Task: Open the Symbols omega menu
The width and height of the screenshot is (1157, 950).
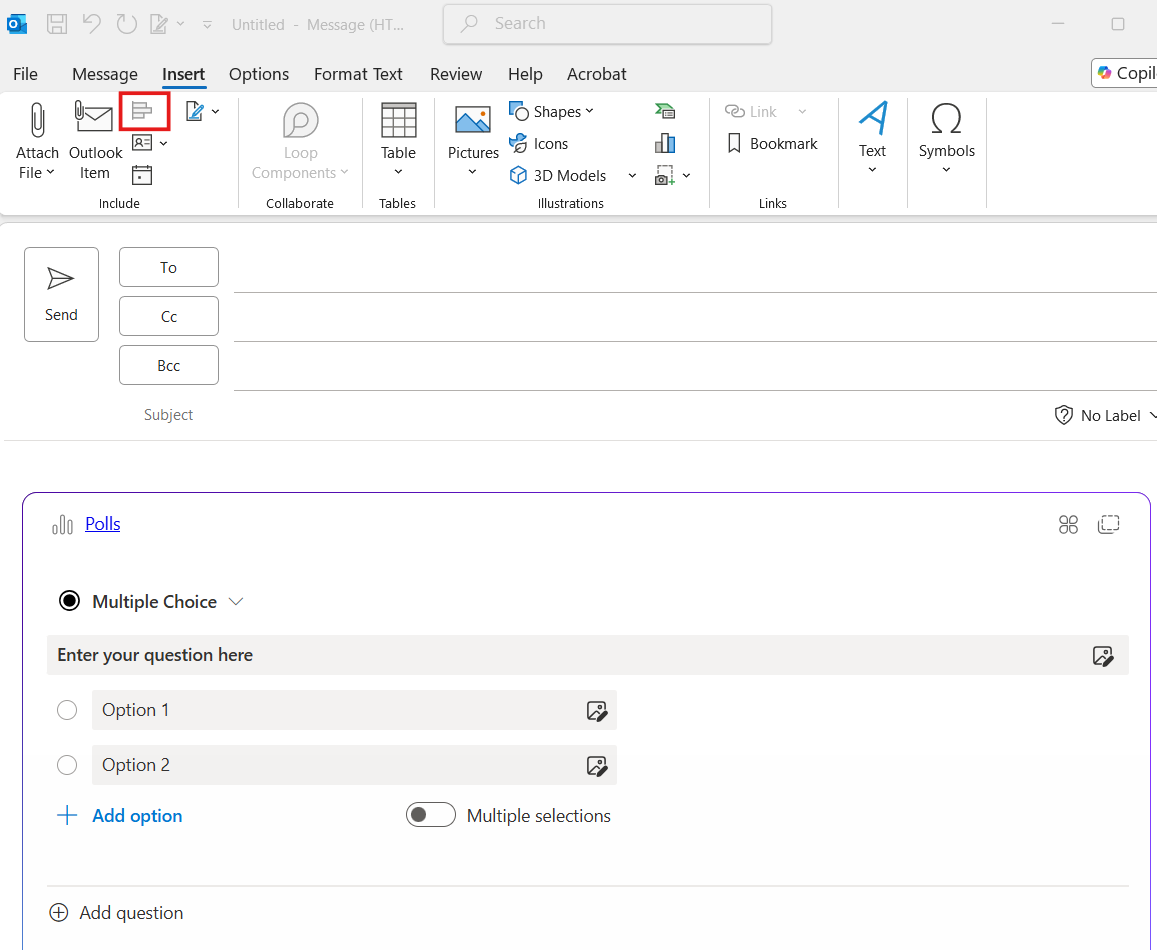Action: point(946,130)
